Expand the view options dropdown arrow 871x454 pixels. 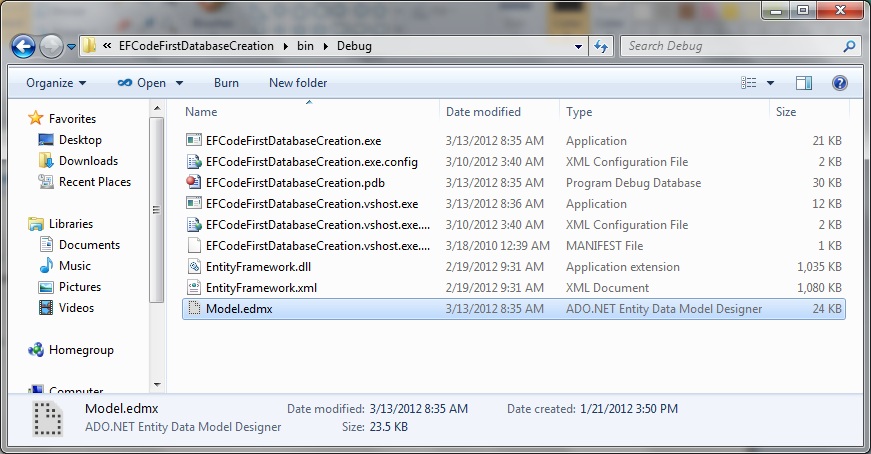(770, 83)
